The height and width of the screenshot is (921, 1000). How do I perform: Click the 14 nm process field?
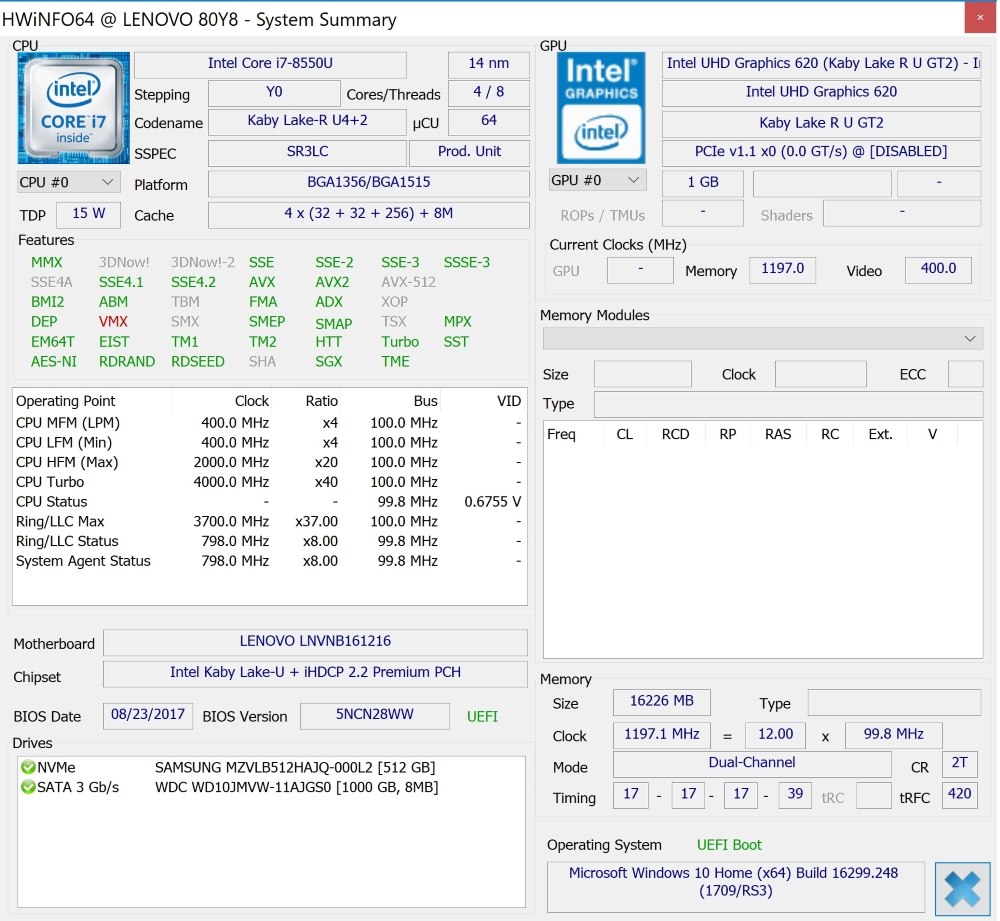(489, 64)
